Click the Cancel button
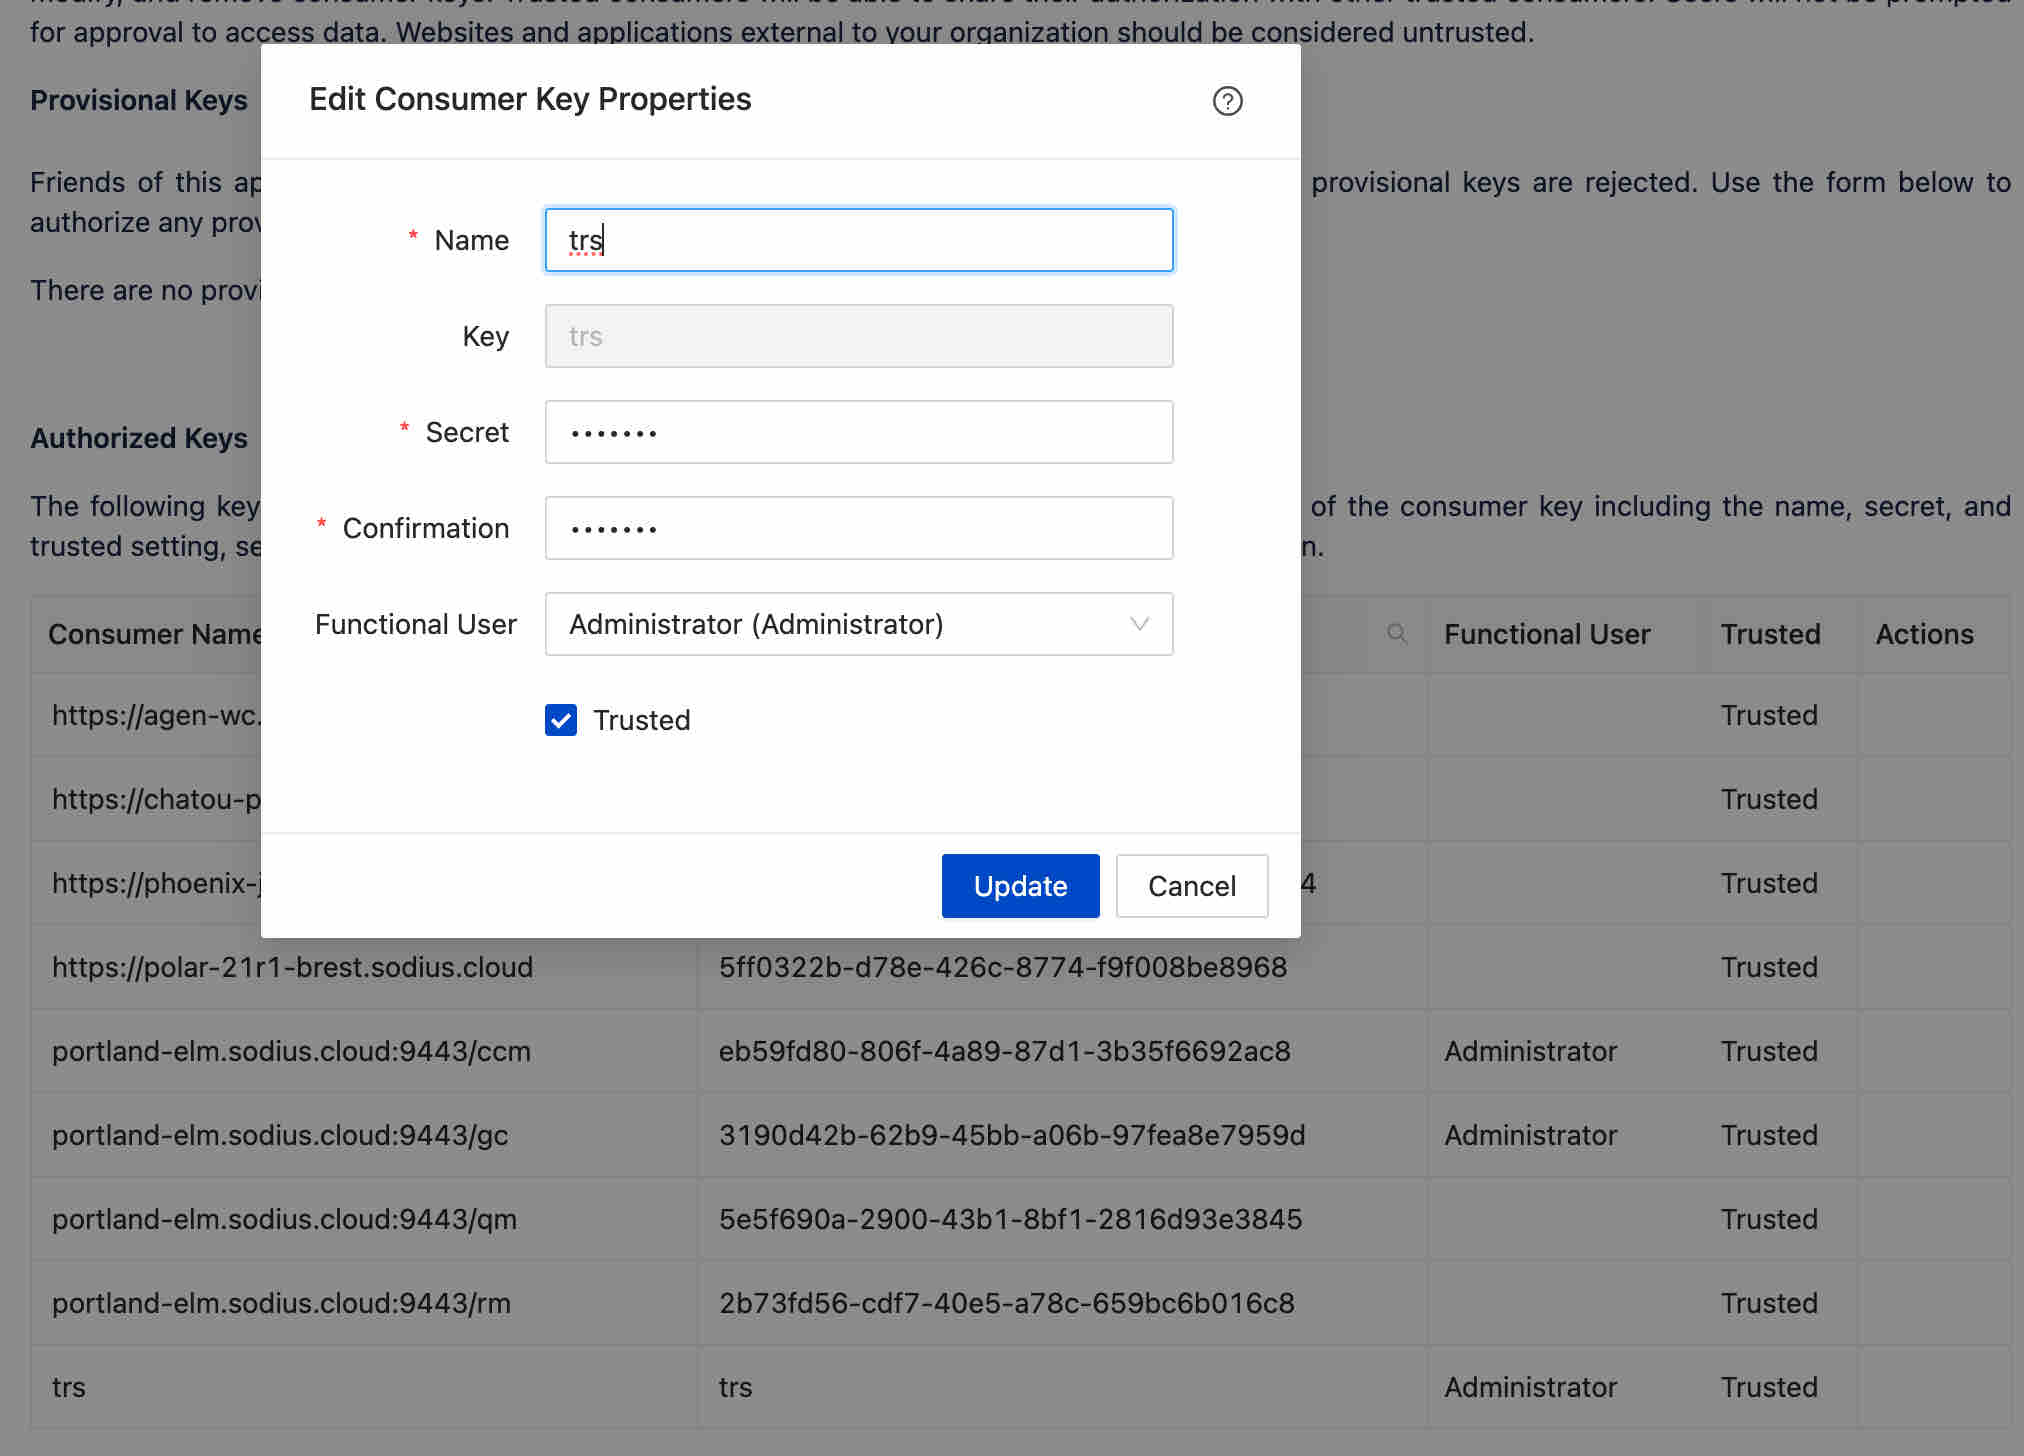2024x1456 pixels. tap(1191, 886)
